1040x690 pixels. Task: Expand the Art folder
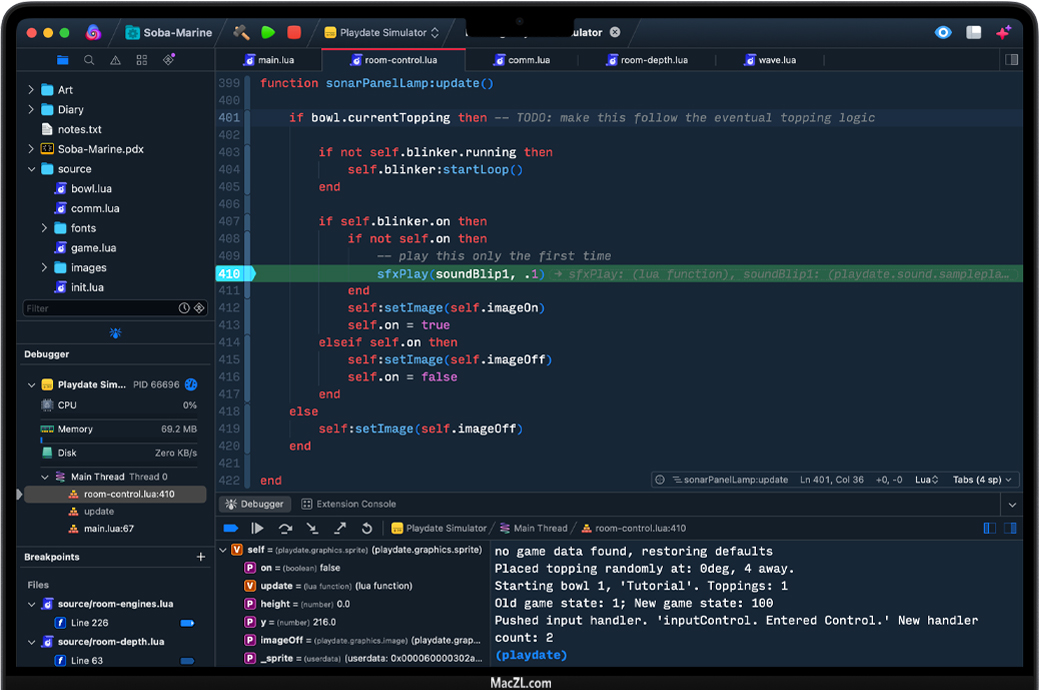pos(31,90)
